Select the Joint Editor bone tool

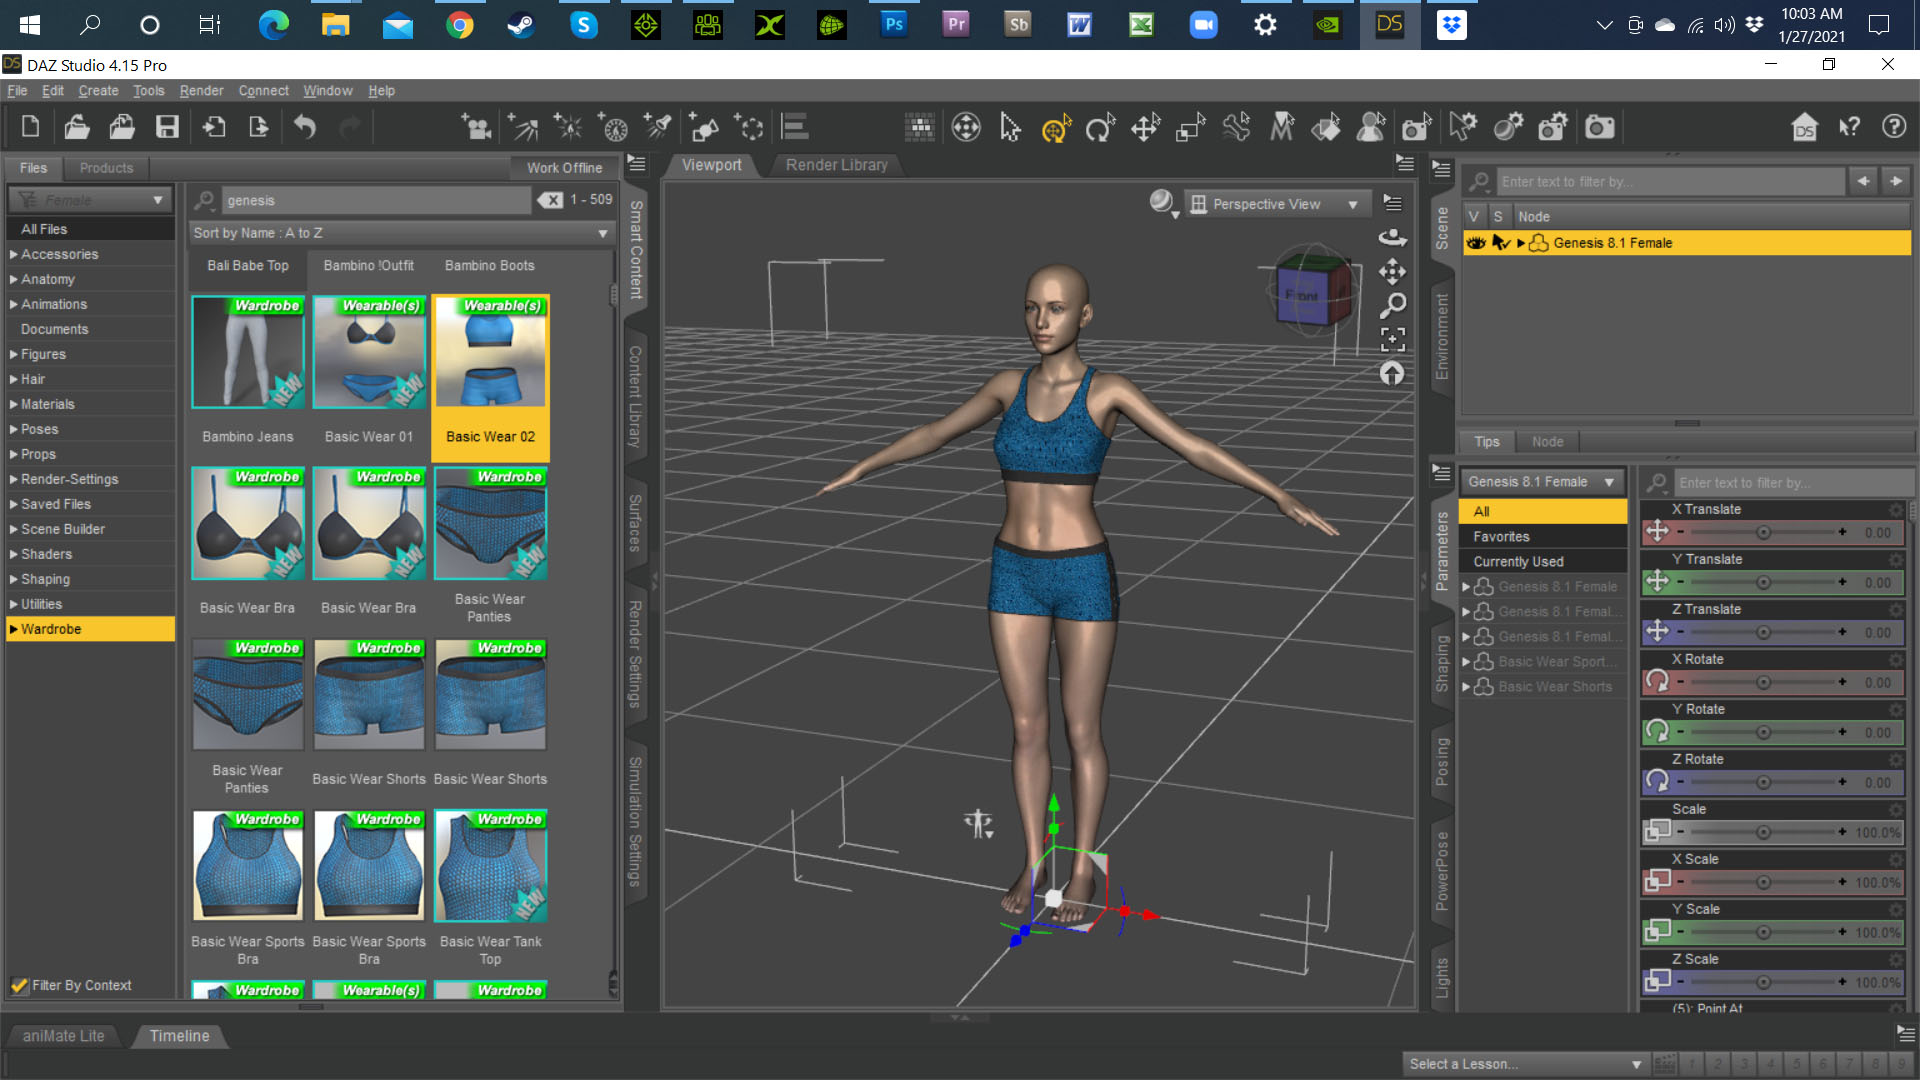coord(1236,127)
